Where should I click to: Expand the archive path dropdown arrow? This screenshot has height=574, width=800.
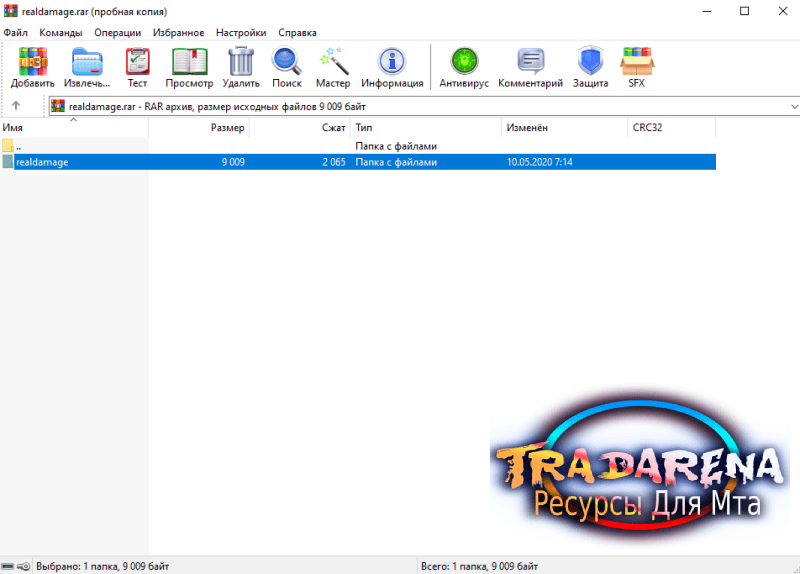(x=794, y=107)
